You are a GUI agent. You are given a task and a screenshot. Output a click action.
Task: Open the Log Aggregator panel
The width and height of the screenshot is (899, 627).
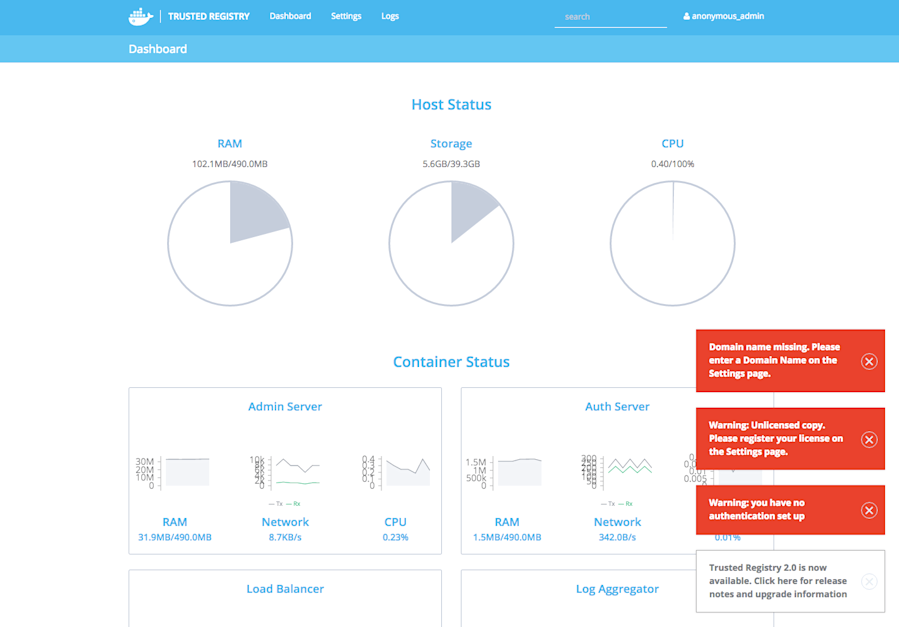617,589
